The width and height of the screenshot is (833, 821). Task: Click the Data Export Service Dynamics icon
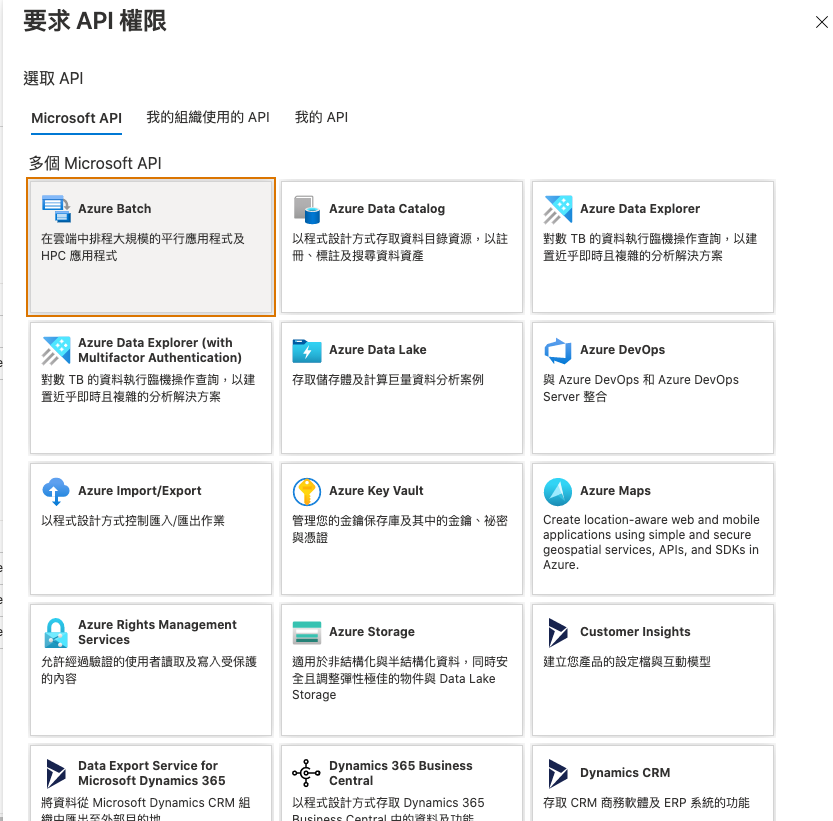pyautogui.click(x=56, y=774)
